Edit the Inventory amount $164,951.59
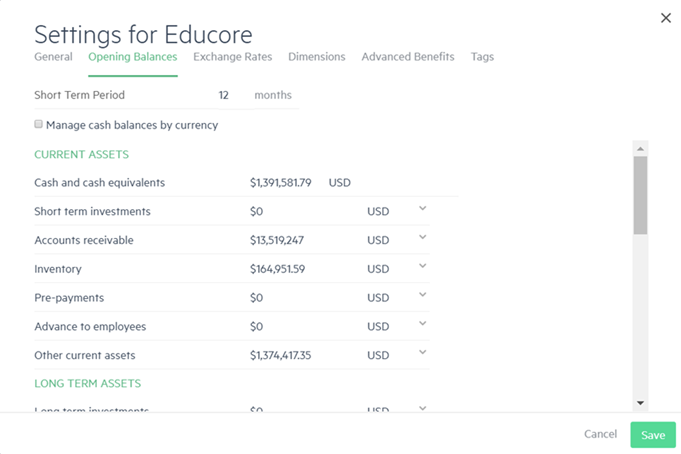Screen dimensions: 681x454 (277, 269)
